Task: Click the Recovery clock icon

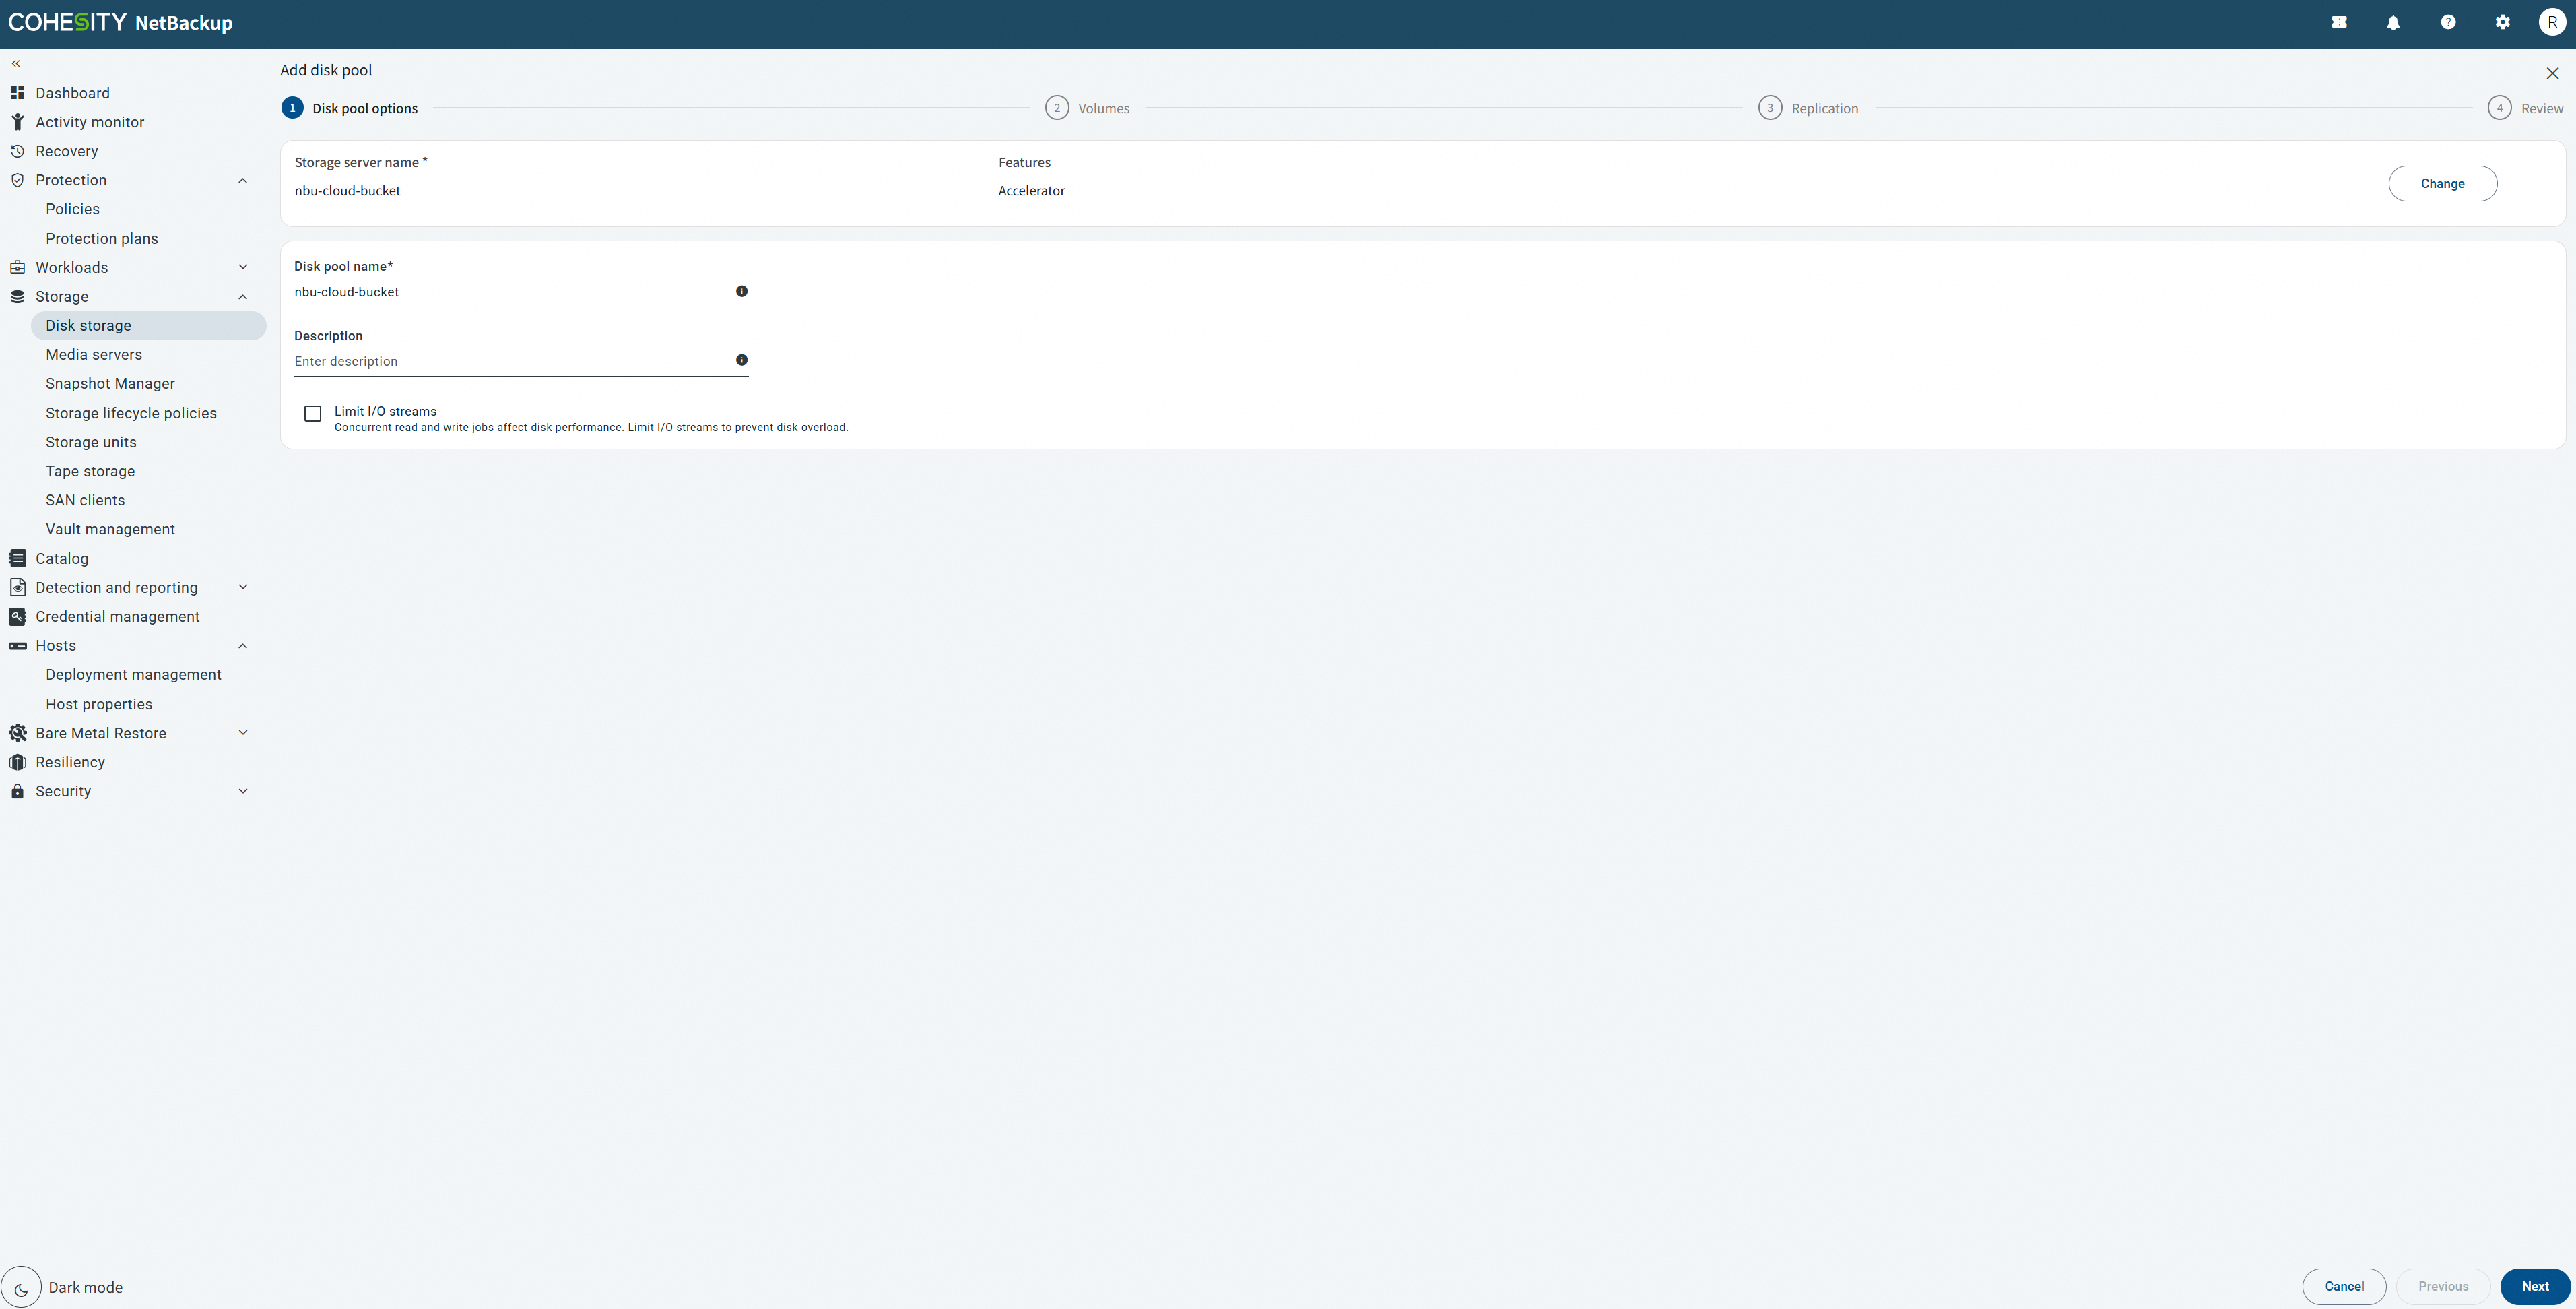Action: pyautogui.click(x=17, y=151)
